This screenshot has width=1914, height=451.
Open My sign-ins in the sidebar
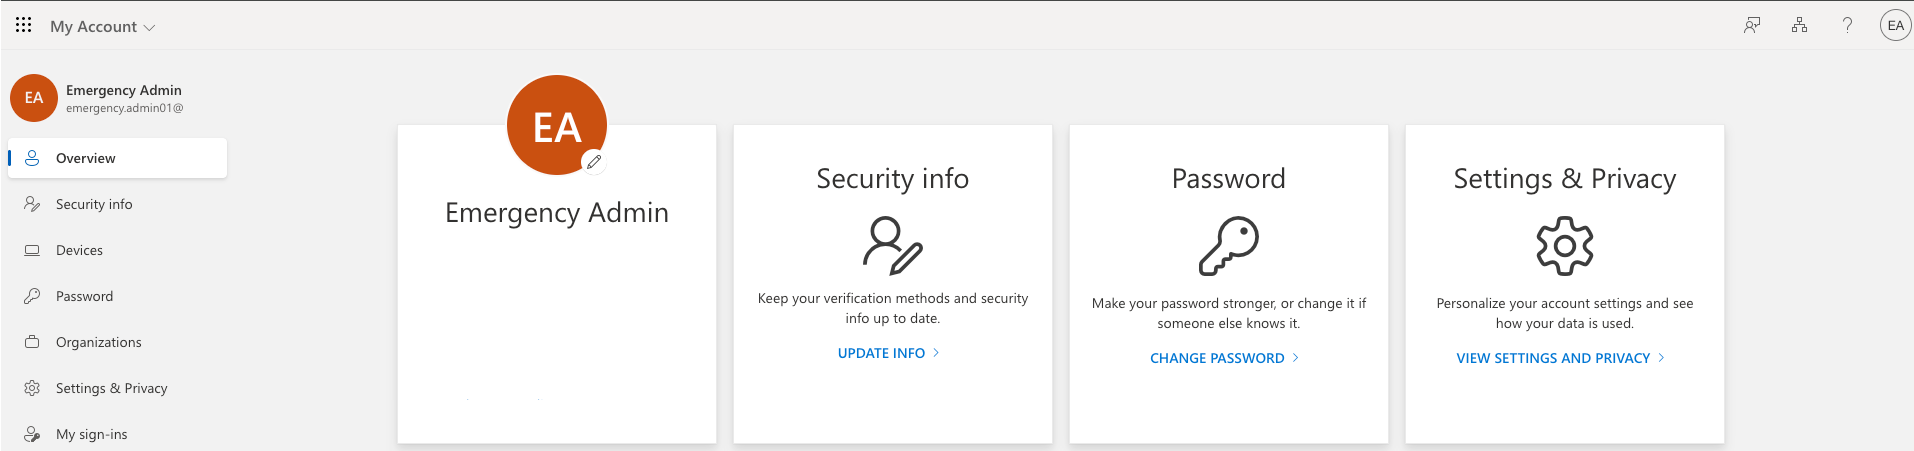click(91, 434)
